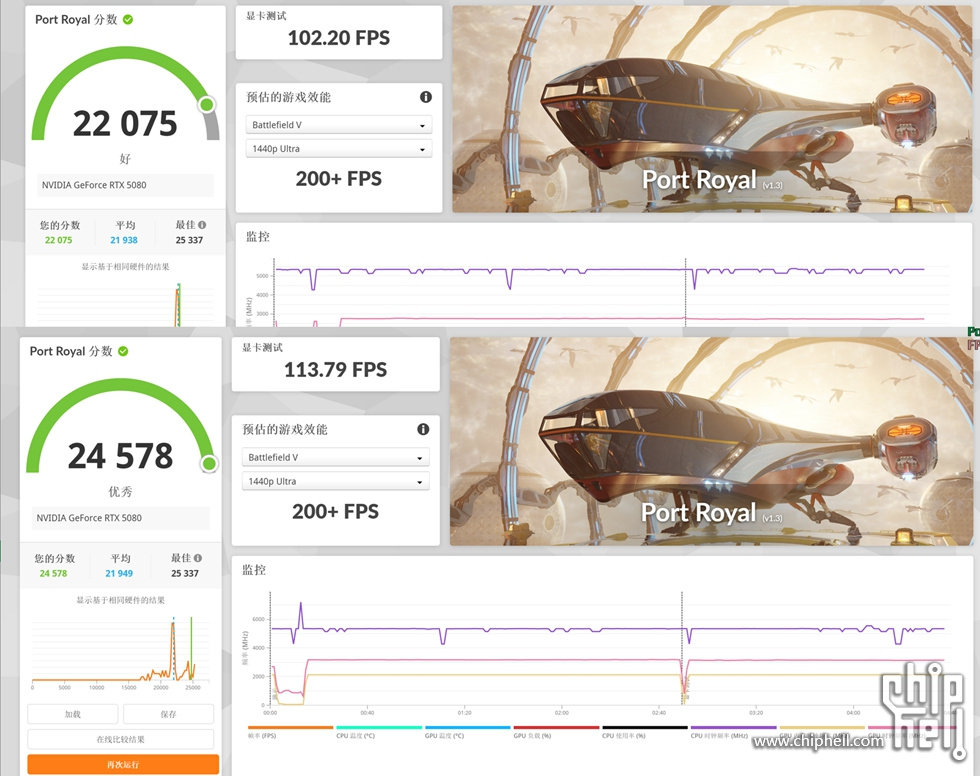Image resolution: width=980 pixels, height=776 pixels.
Task: Click the Port Royal v1.3 thumbnail in the 113.79 FPS result
Action: [711, 441]
